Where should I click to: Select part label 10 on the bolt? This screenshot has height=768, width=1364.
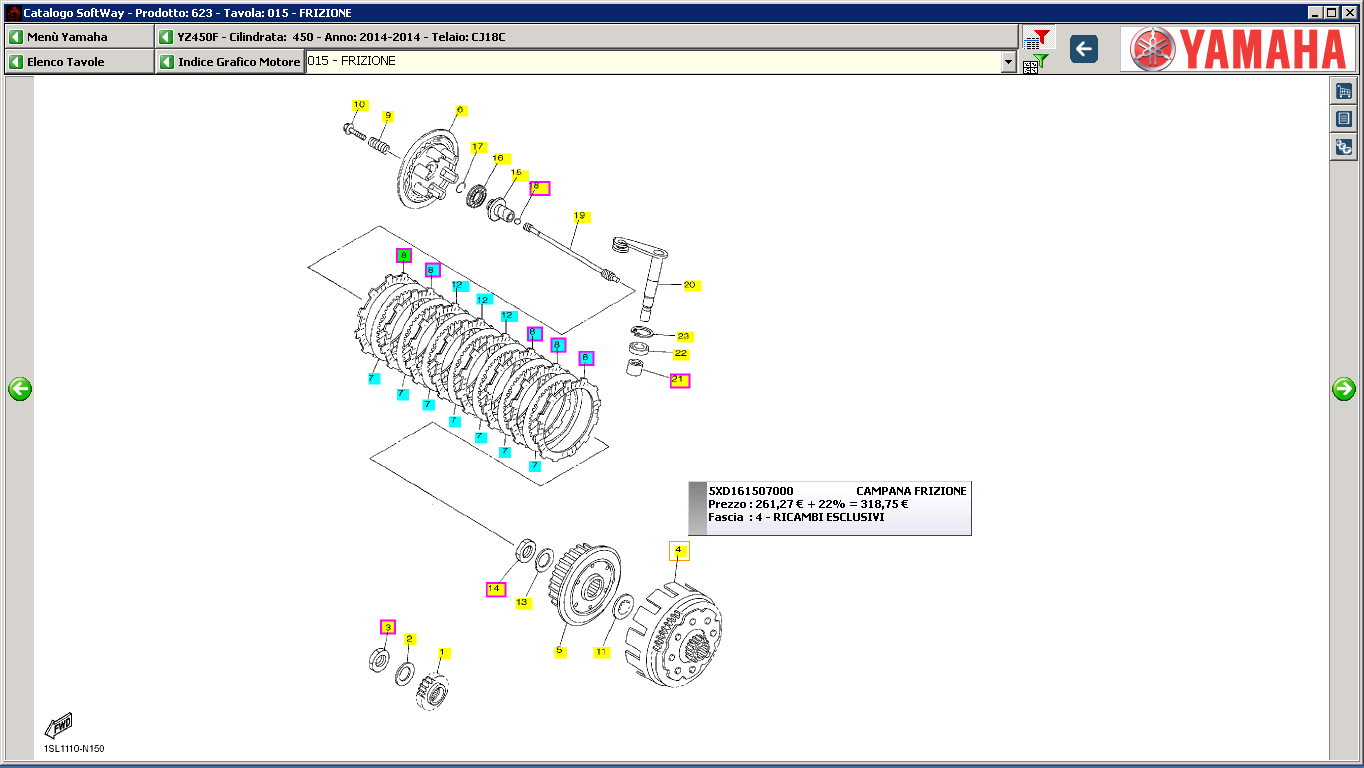[x=360, y=105]
